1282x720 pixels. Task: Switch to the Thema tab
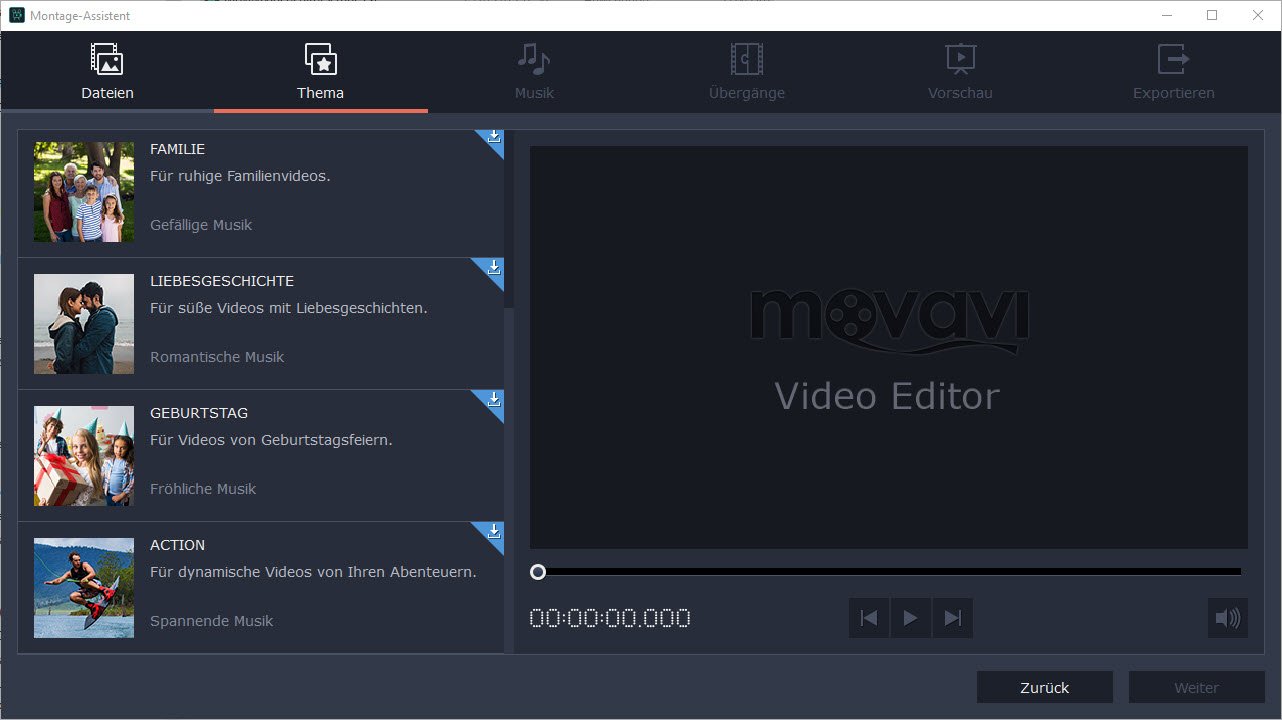[x=320, y=71]
